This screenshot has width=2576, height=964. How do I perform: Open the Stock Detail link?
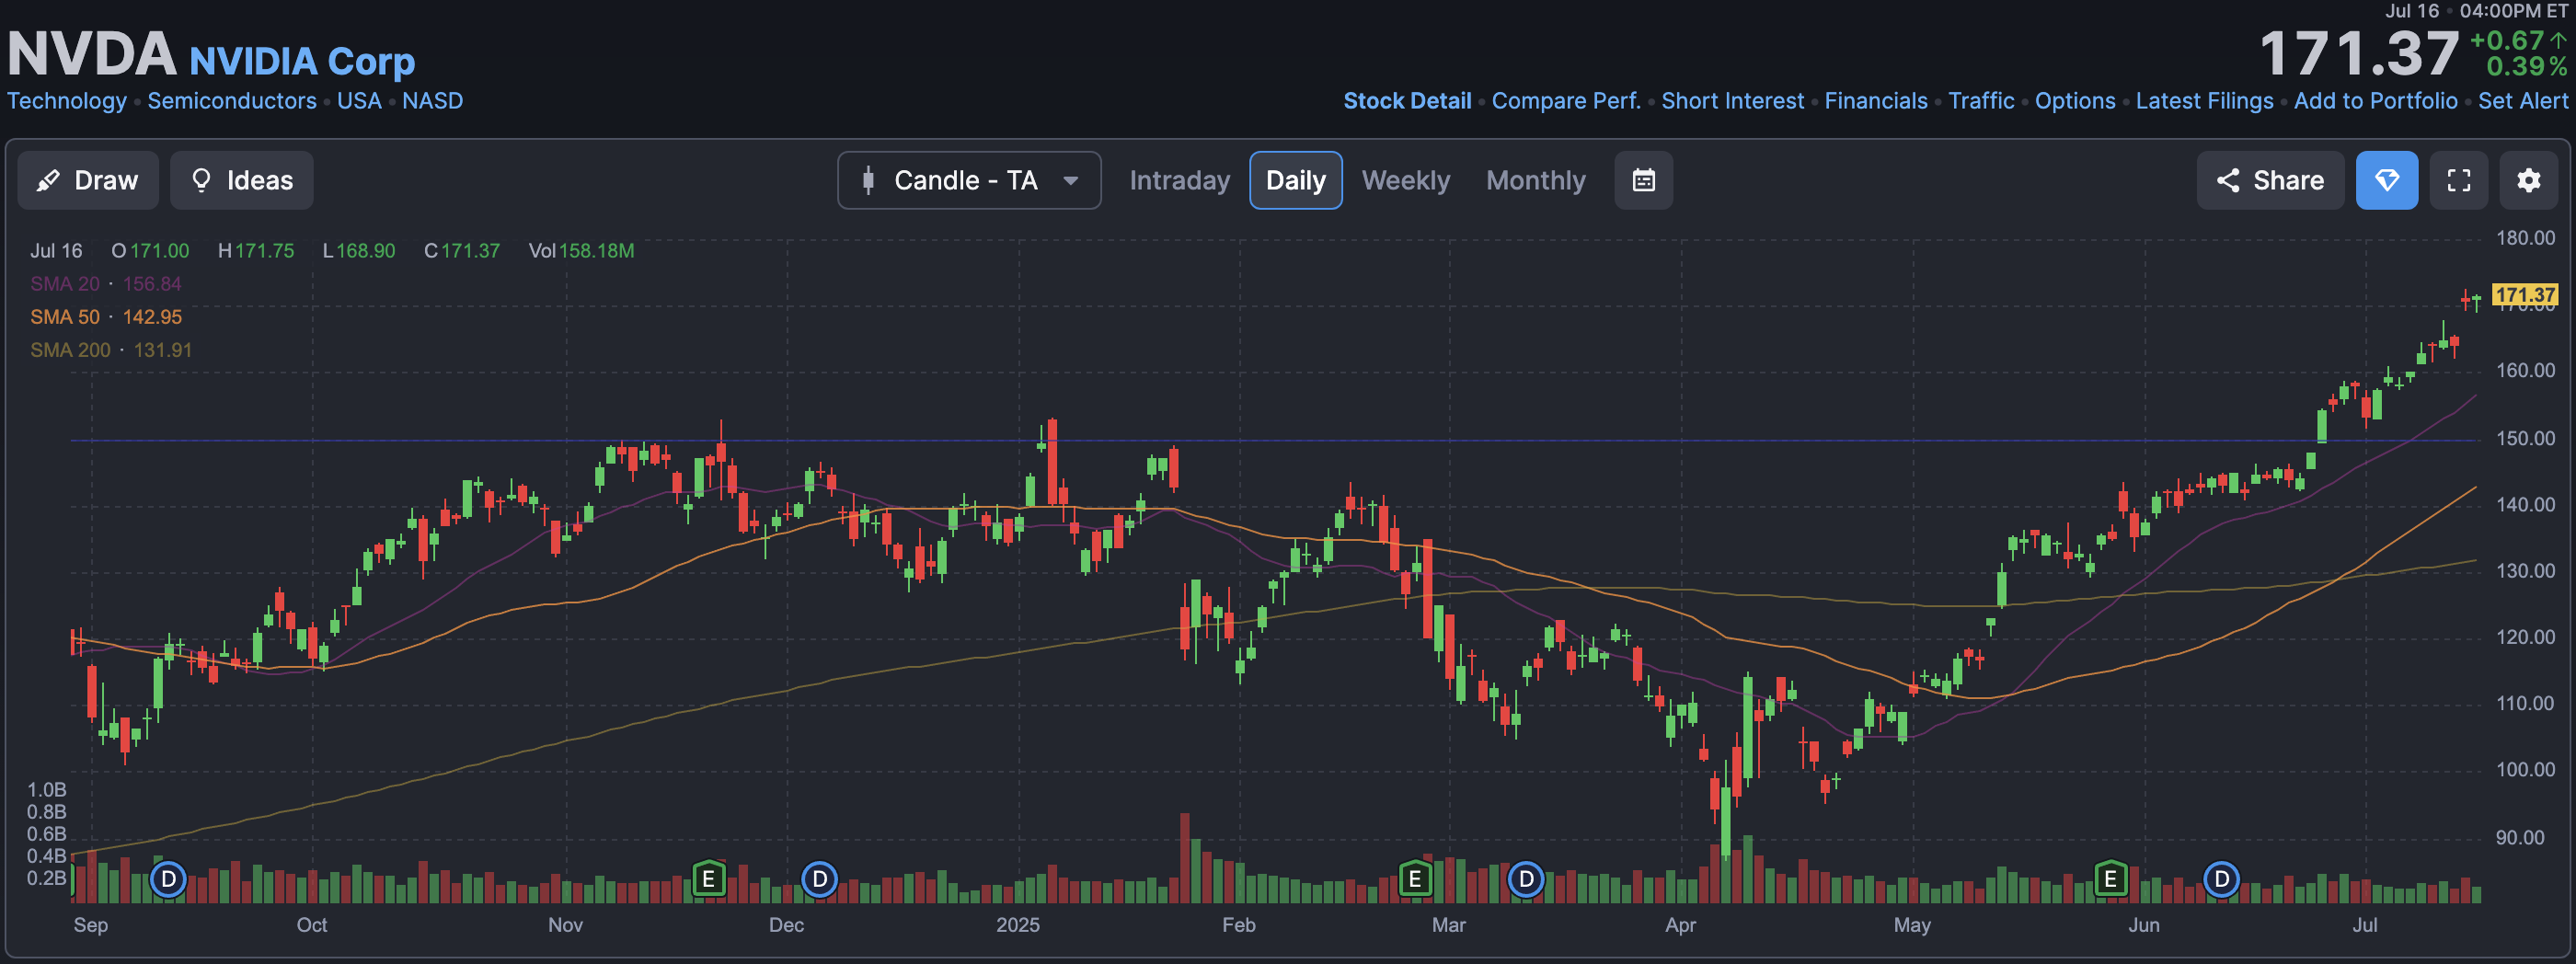(x=1407, y=101)
